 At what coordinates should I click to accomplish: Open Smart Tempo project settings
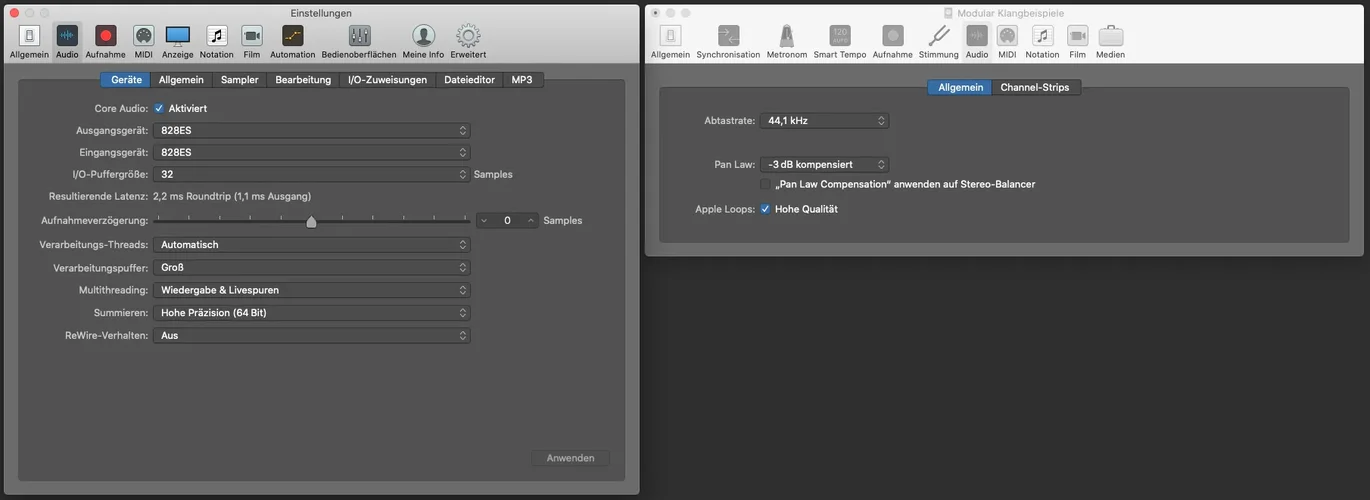pyautogui.click(x=840, y=41)
